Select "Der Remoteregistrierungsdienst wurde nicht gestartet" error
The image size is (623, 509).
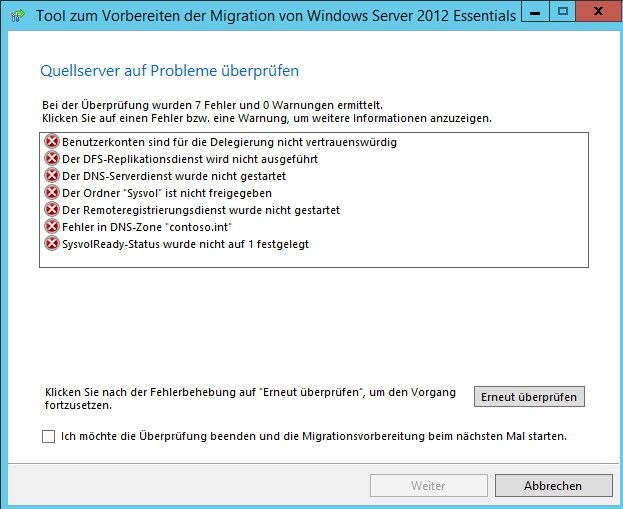[x=201, y=210]
